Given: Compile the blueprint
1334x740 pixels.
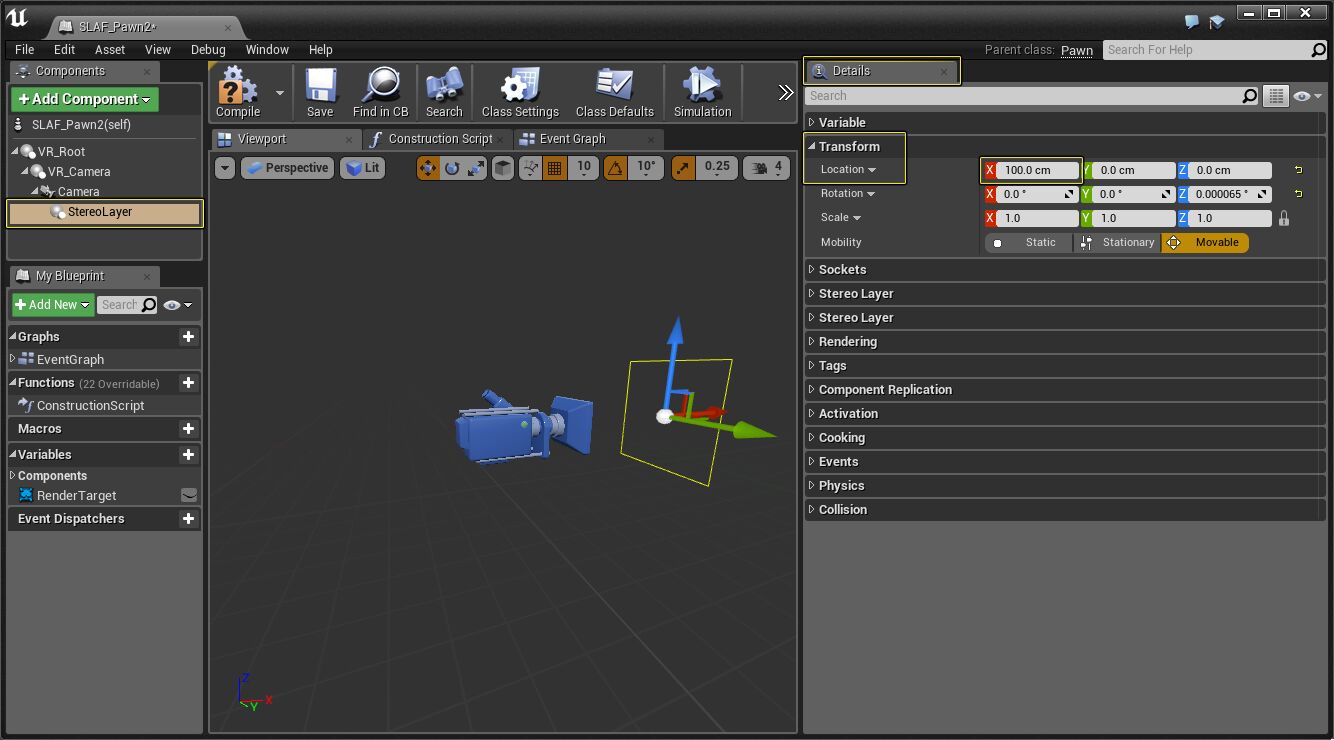Looking at the screenshot, I should tap(237, 92).
